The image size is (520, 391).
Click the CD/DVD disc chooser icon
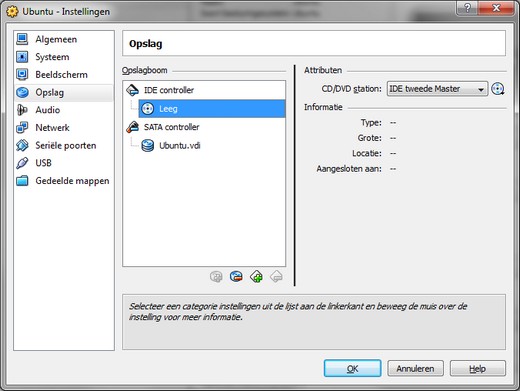click(498, 89)
